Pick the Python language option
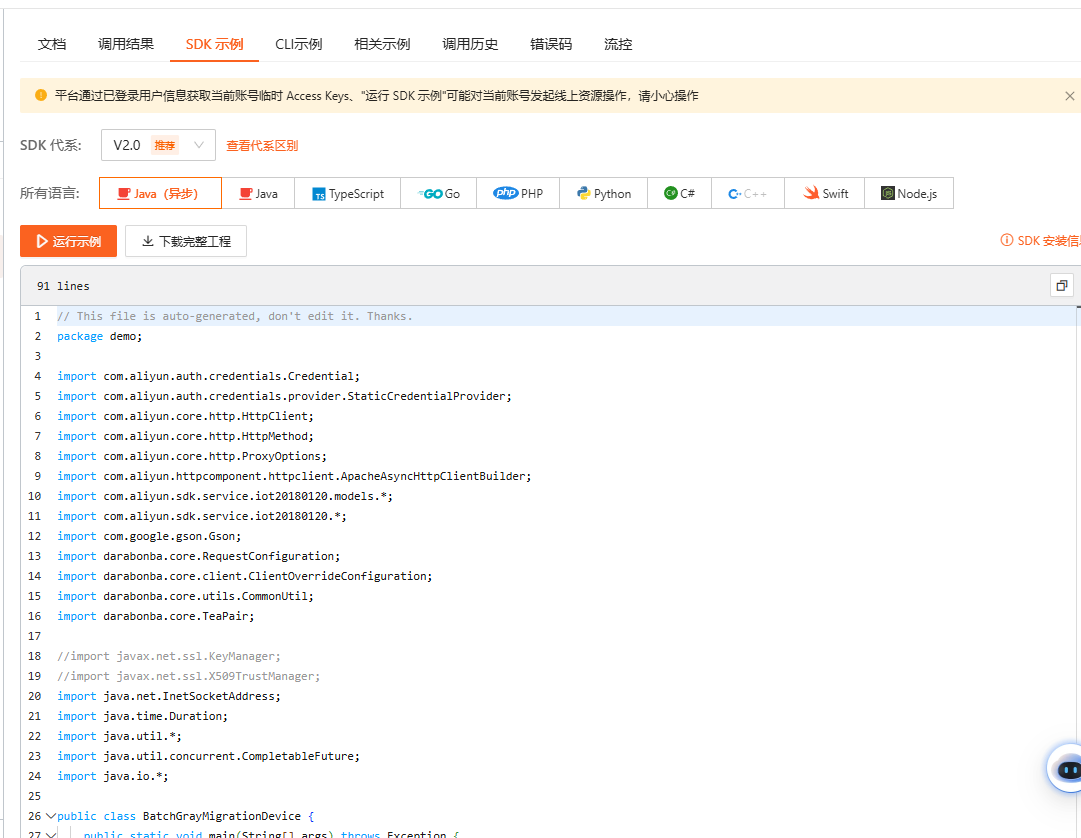This screenshot has width=1081, height=838. pyautogui.click(x=603, y=194)
